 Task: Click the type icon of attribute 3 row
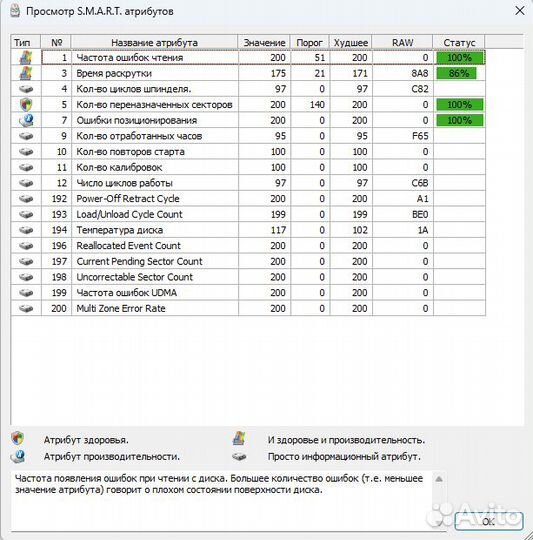[26, 73]
